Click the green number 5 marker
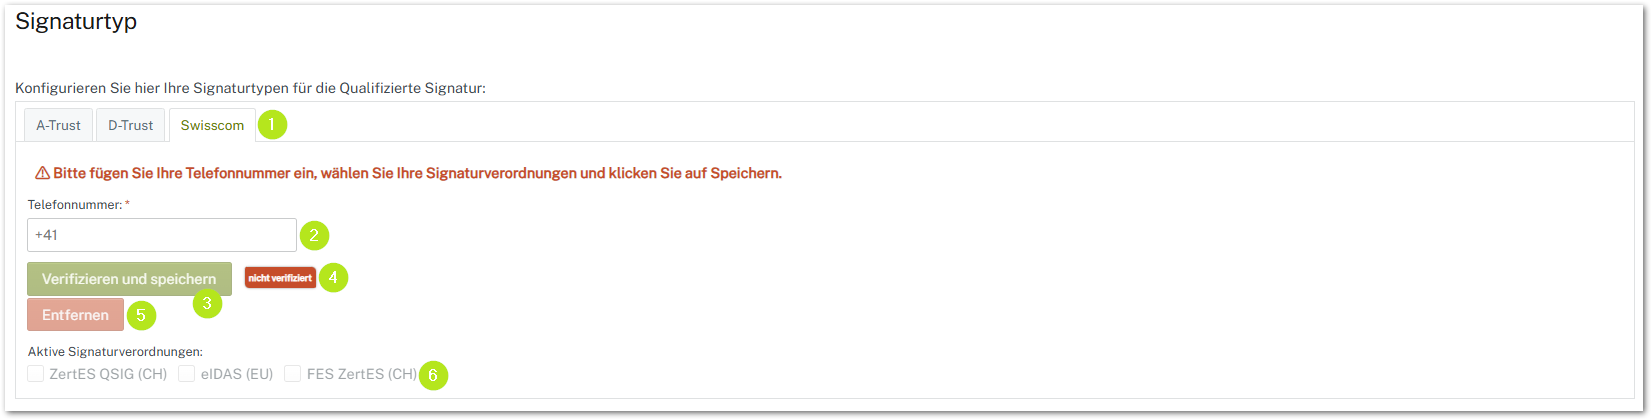Screen dimensions: 1652x420 click(x=141, y=315)
